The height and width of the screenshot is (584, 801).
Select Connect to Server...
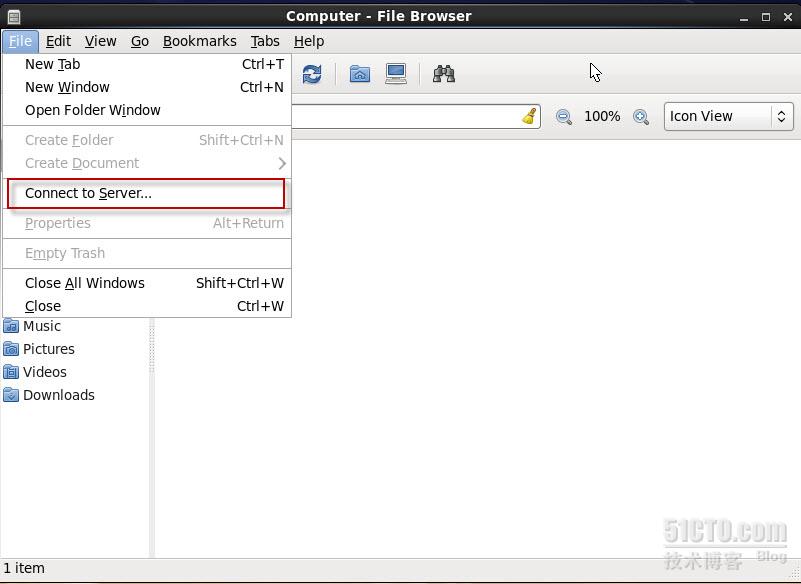point(146,193)
